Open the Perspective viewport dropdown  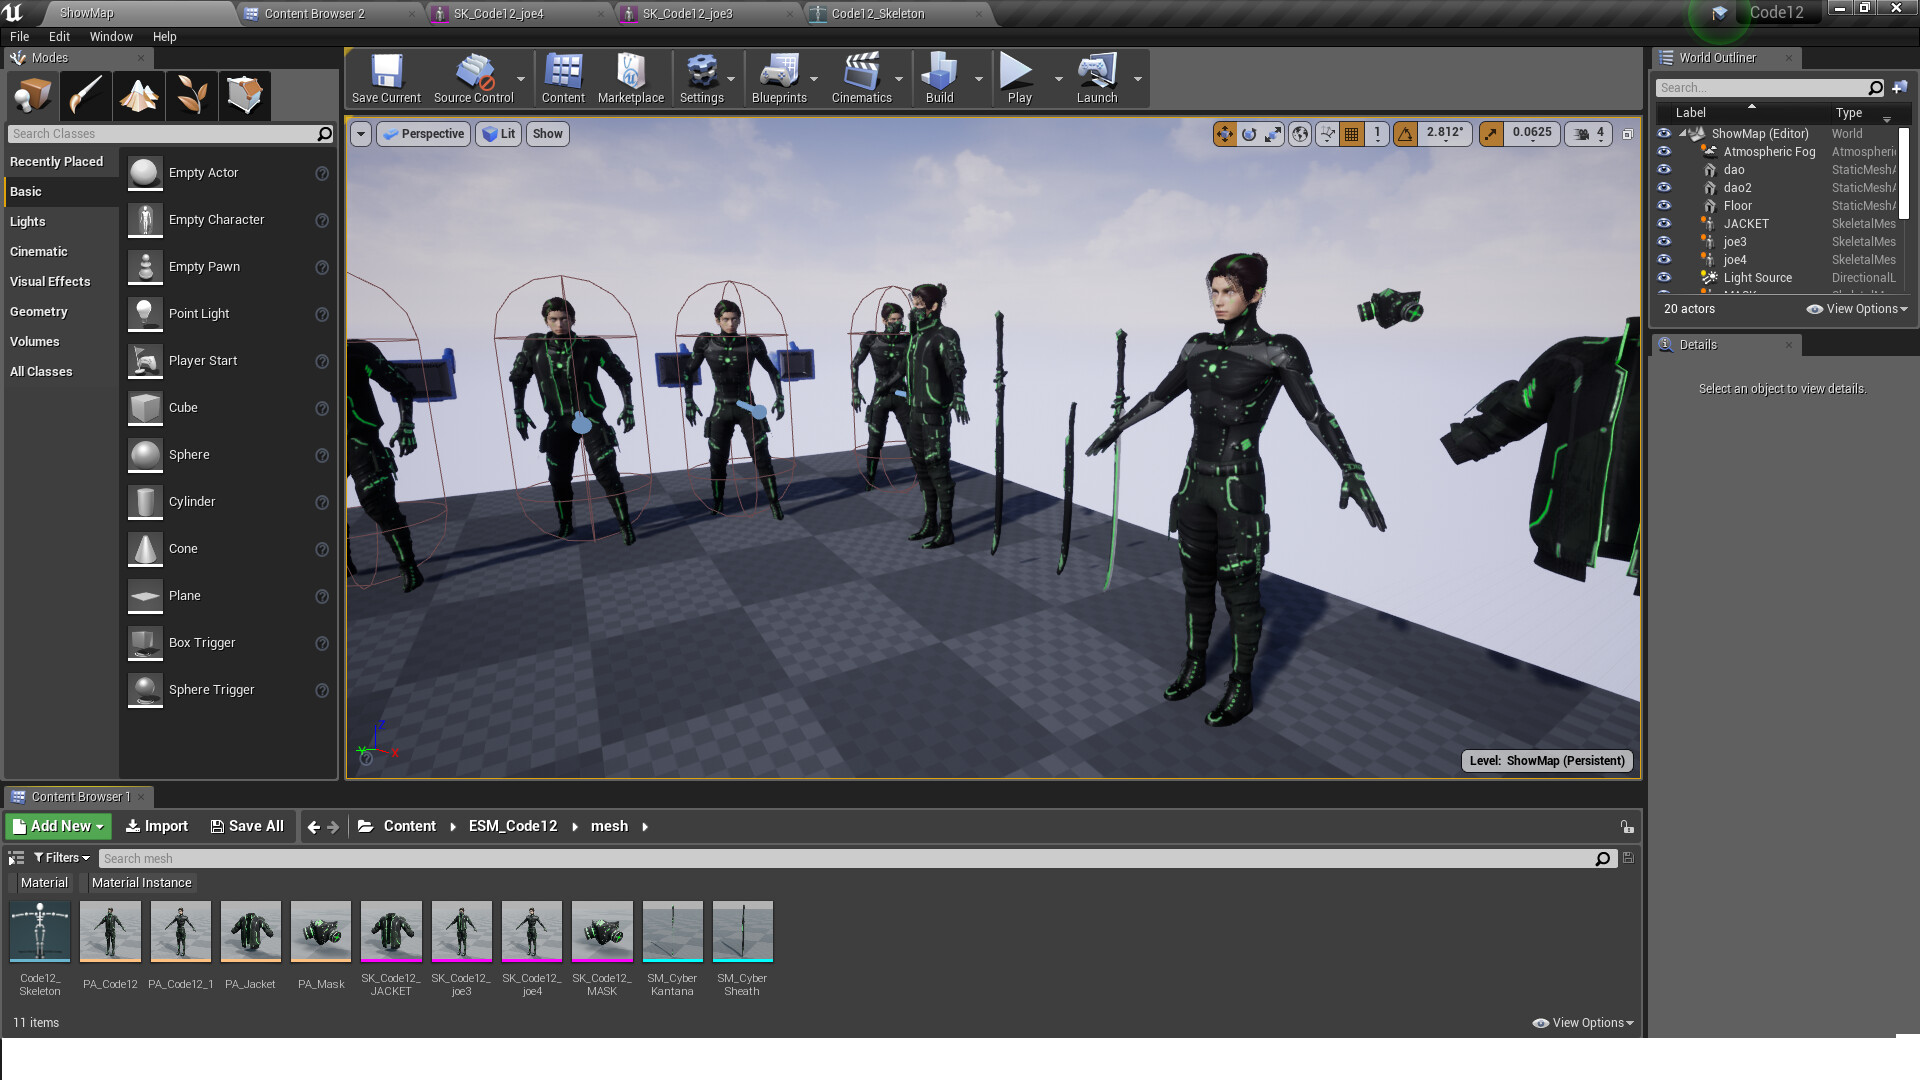423,133
